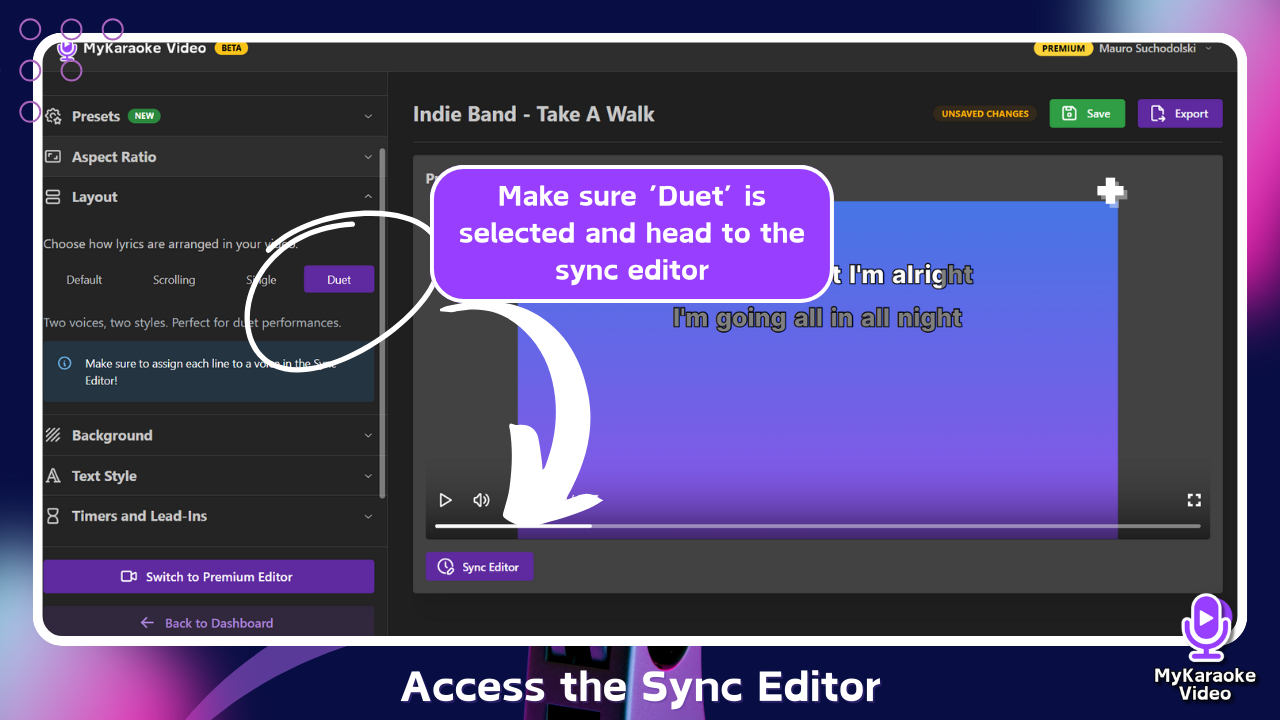Play the video preview

coord(446,500)
